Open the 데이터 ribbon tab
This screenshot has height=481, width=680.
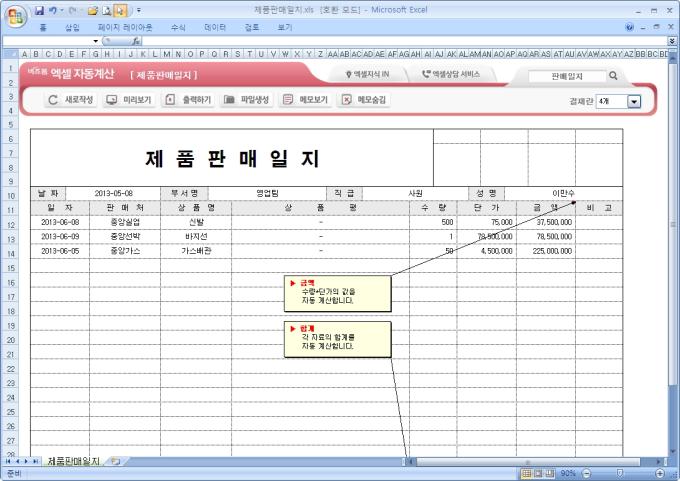pos(215,27)
